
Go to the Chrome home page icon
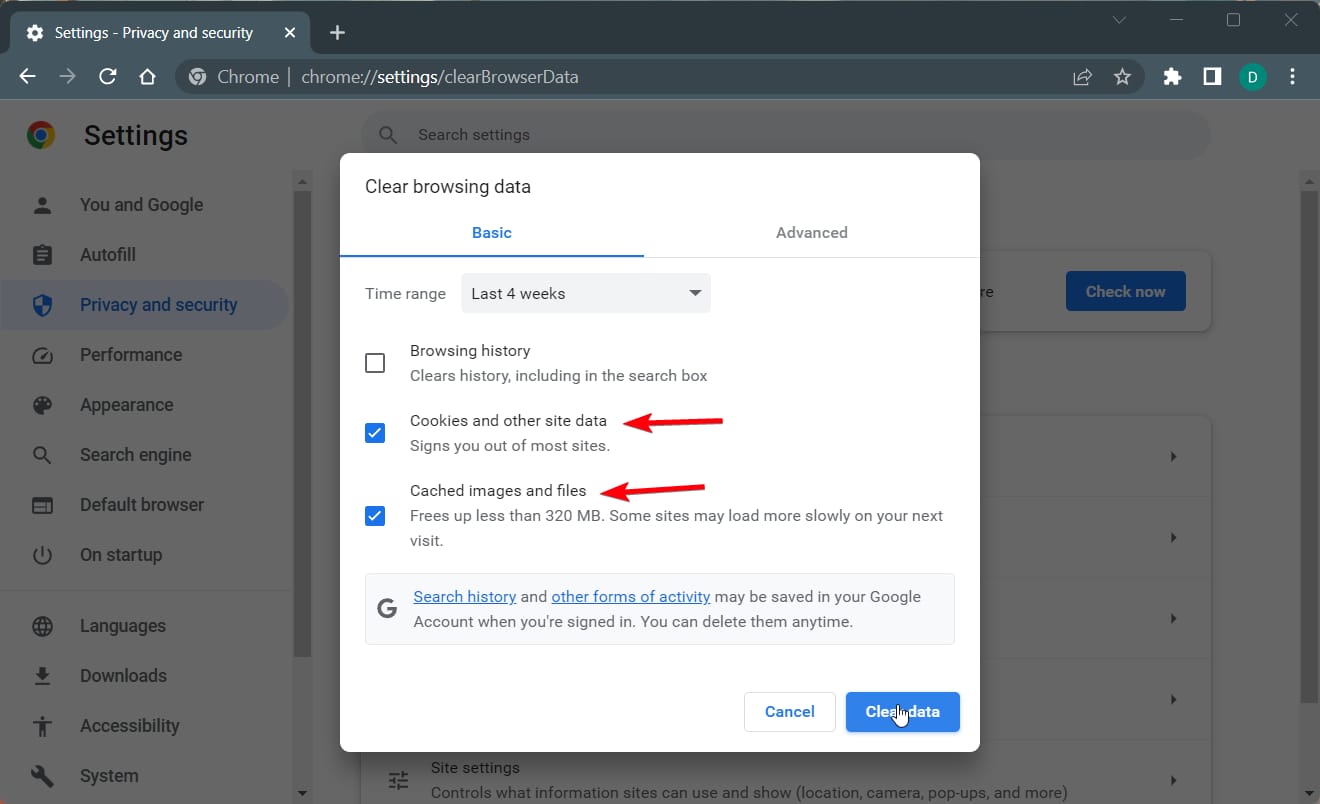pyautogui.click(x=147, y=77)
